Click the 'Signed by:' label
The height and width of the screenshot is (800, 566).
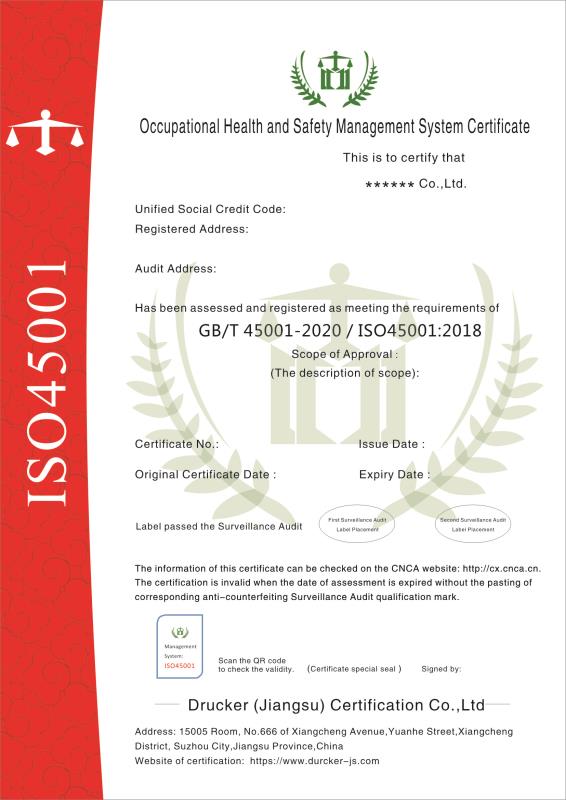point(441,669)
